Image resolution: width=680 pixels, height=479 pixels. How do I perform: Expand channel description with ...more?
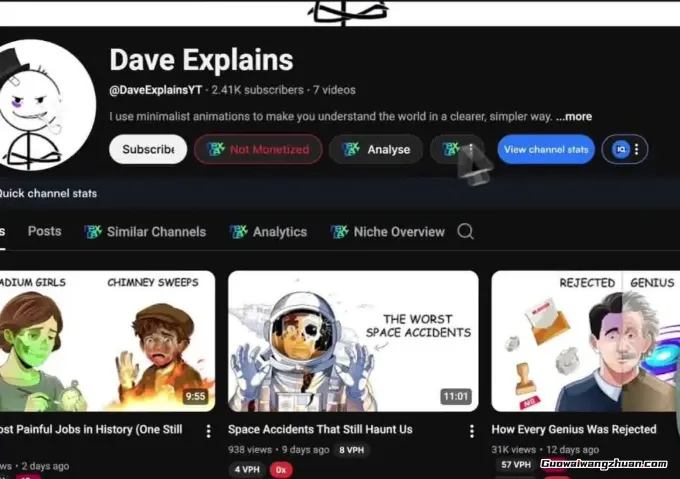point(574,116)
